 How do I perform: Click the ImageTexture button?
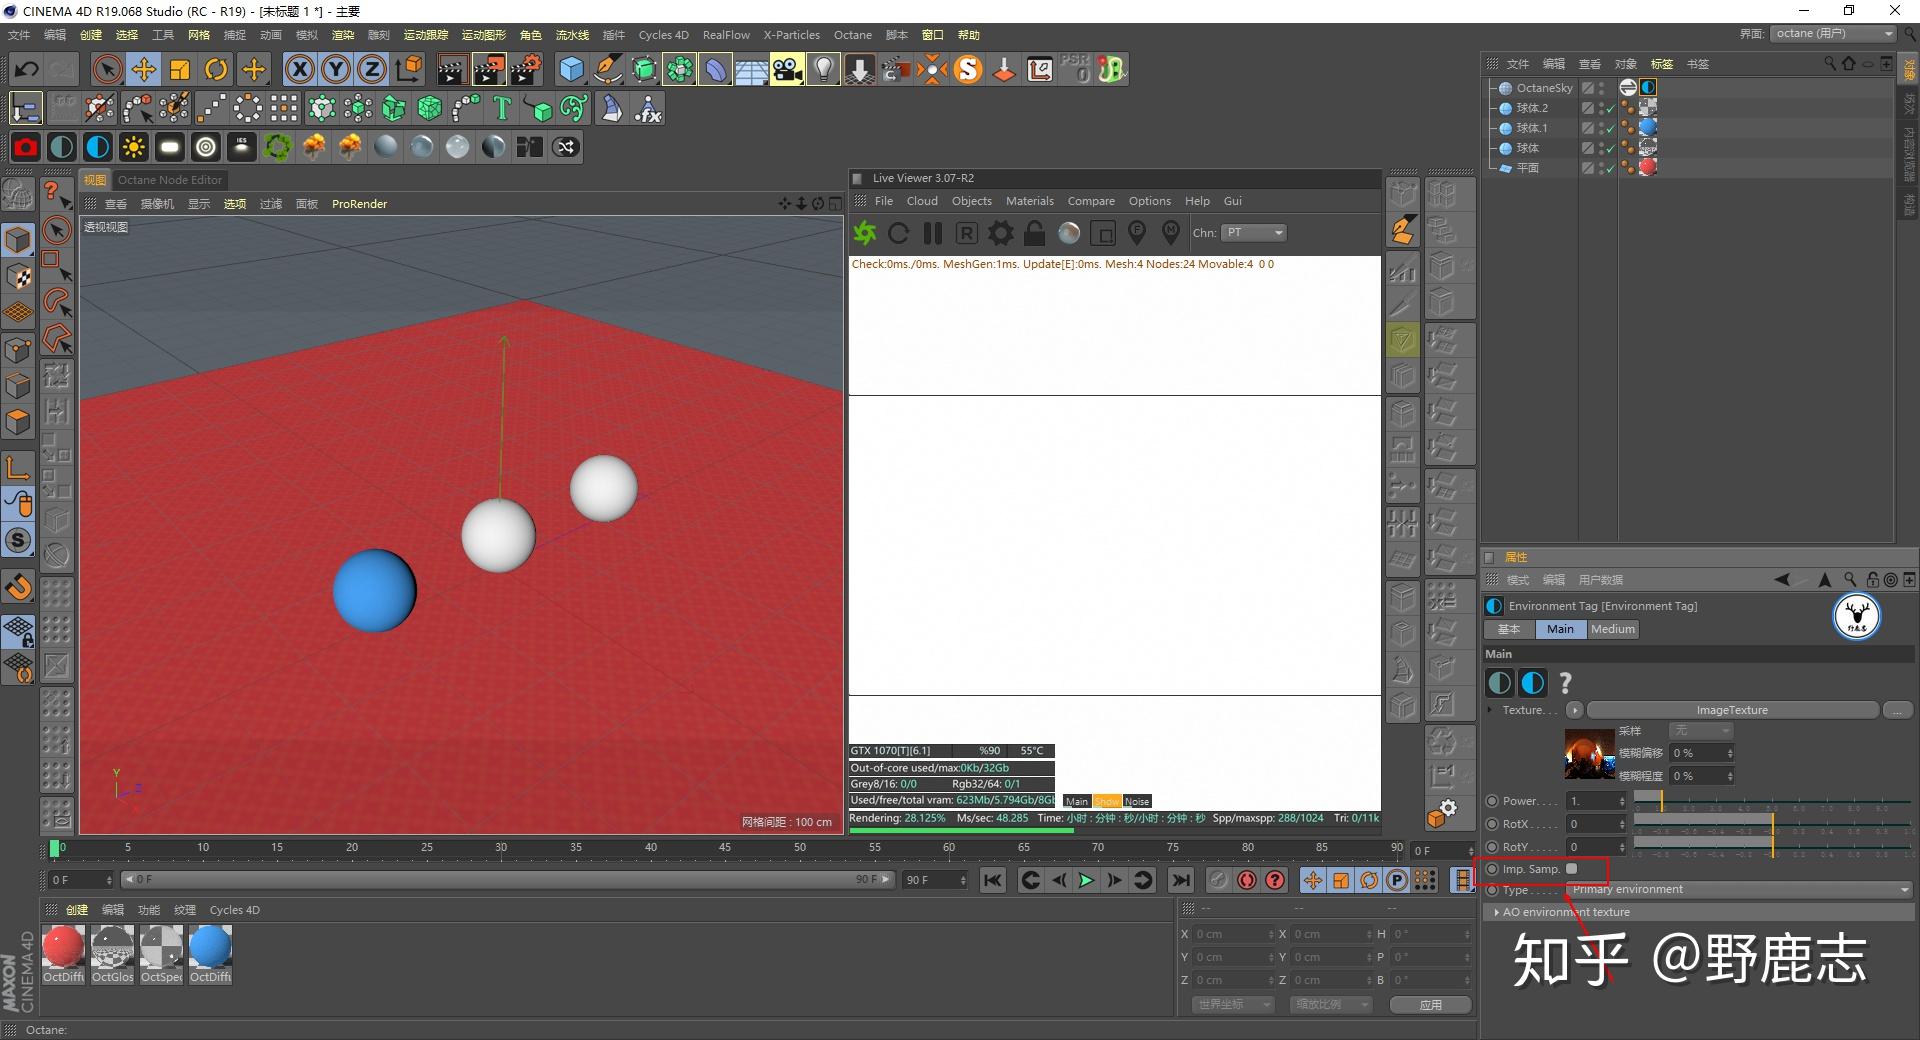[x=1731, y=710]
